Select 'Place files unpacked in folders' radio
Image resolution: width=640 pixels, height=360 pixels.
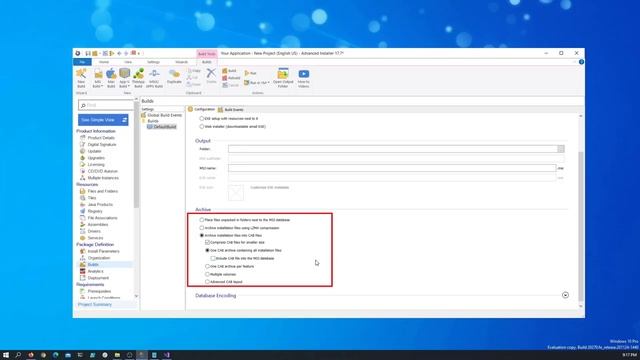[x=202, y=220]
